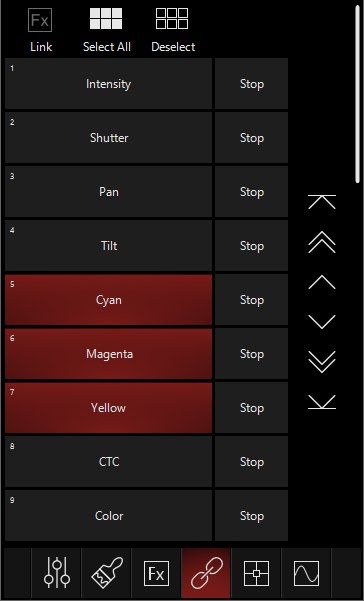Toggle the Intensity attribute selection
The width and height of the screenshot is (364, 601).
(108, 84)
